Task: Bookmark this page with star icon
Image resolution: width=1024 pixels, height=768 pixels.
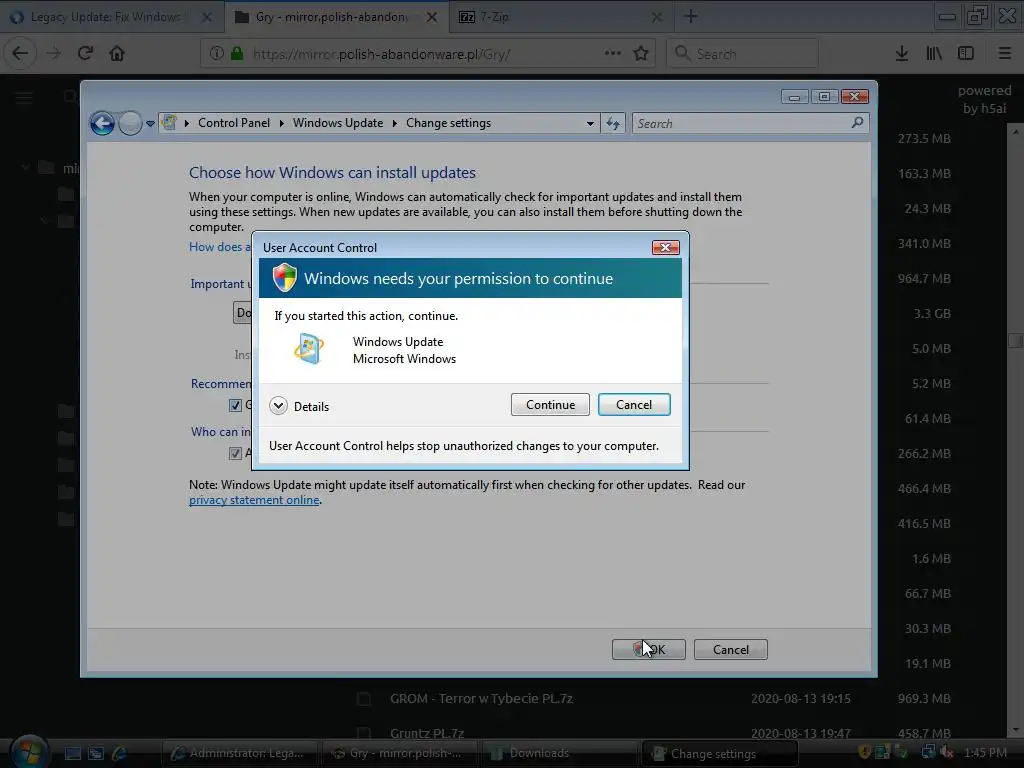Action: click(641, 54)
